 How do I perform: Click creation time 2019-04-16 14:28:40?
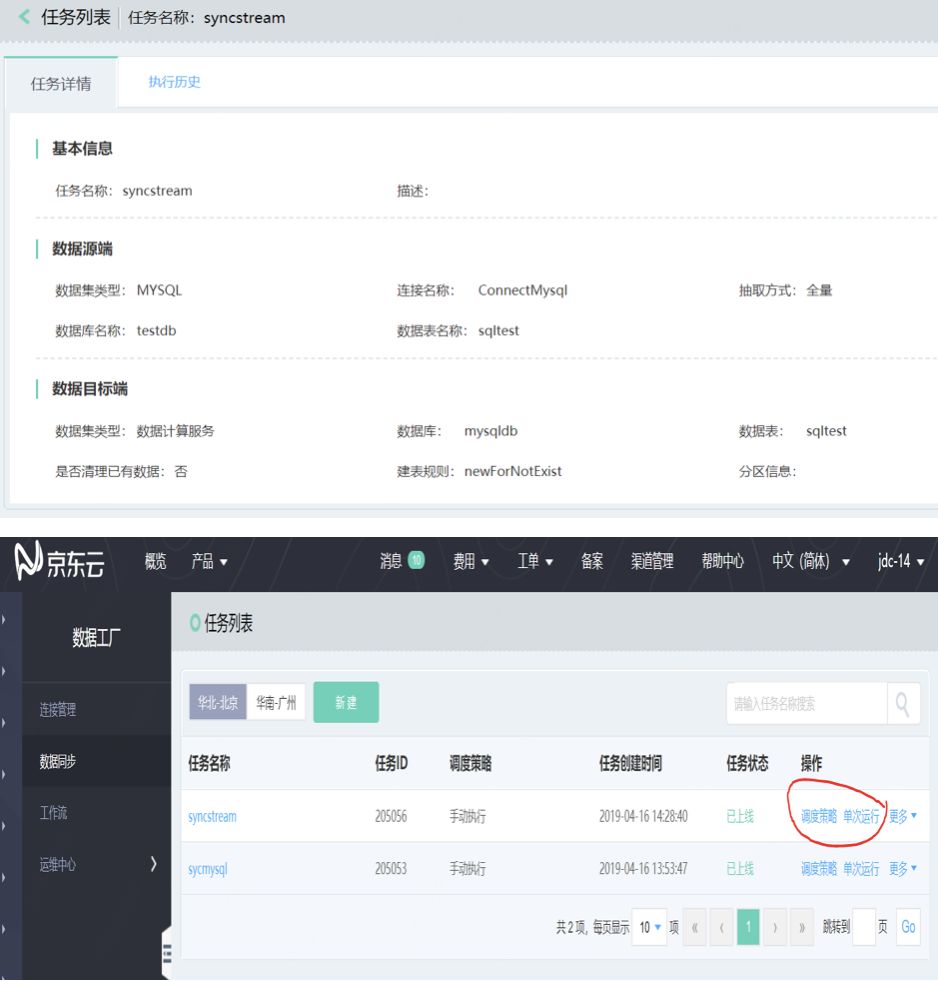[643, 816]
